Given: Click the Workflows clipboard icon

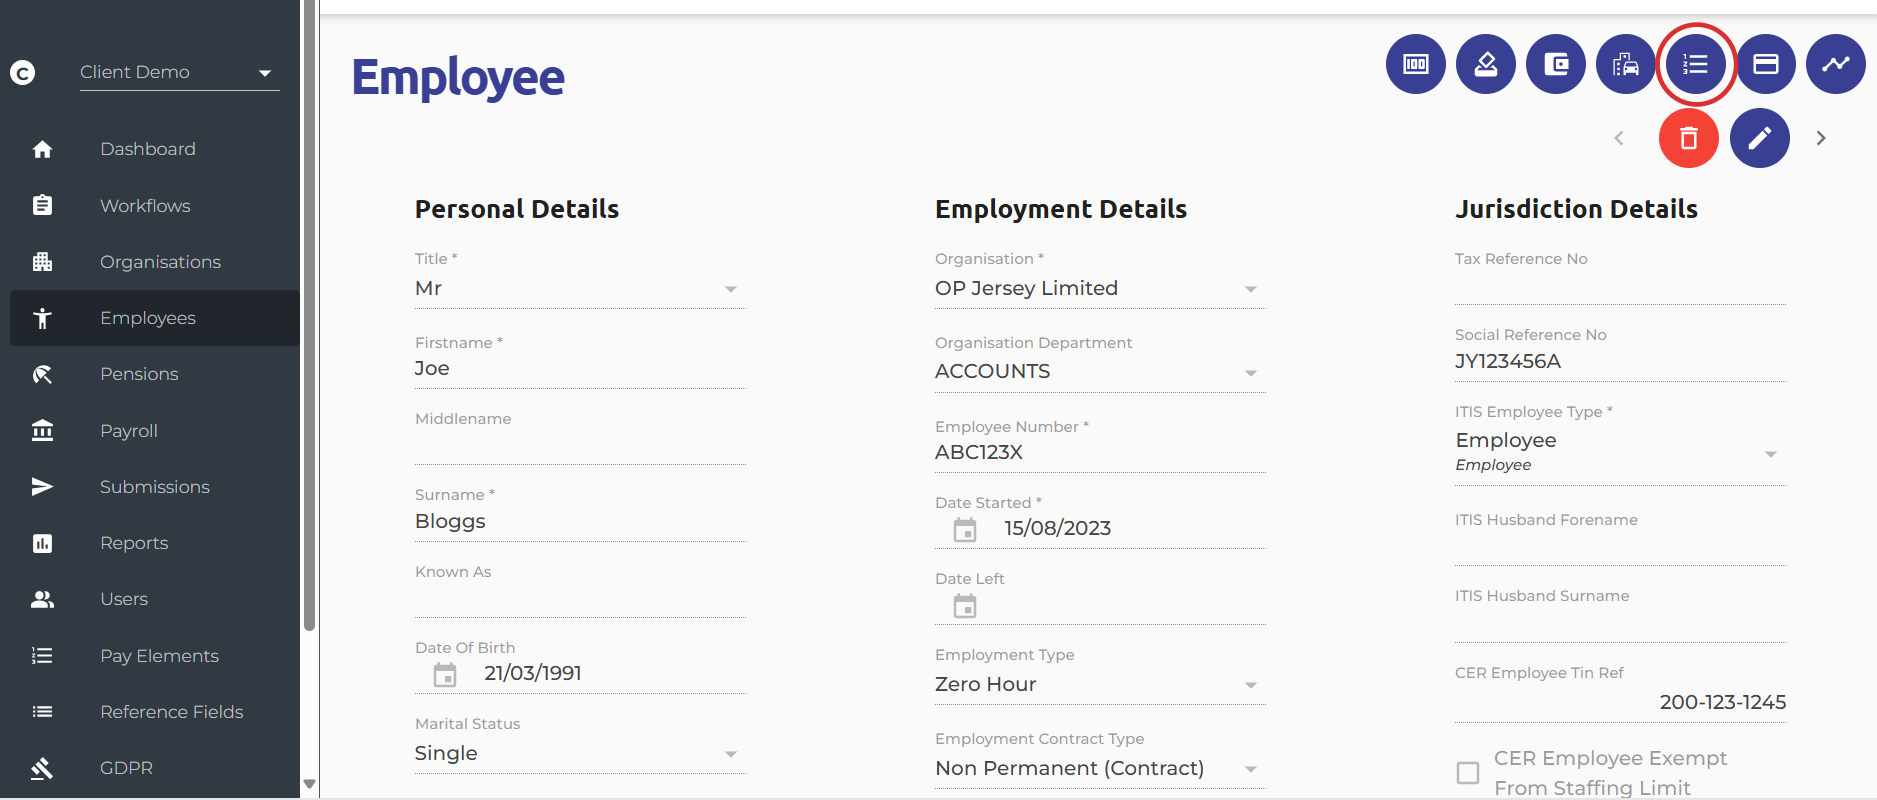Looking at the screenshot, I should 42,205.
